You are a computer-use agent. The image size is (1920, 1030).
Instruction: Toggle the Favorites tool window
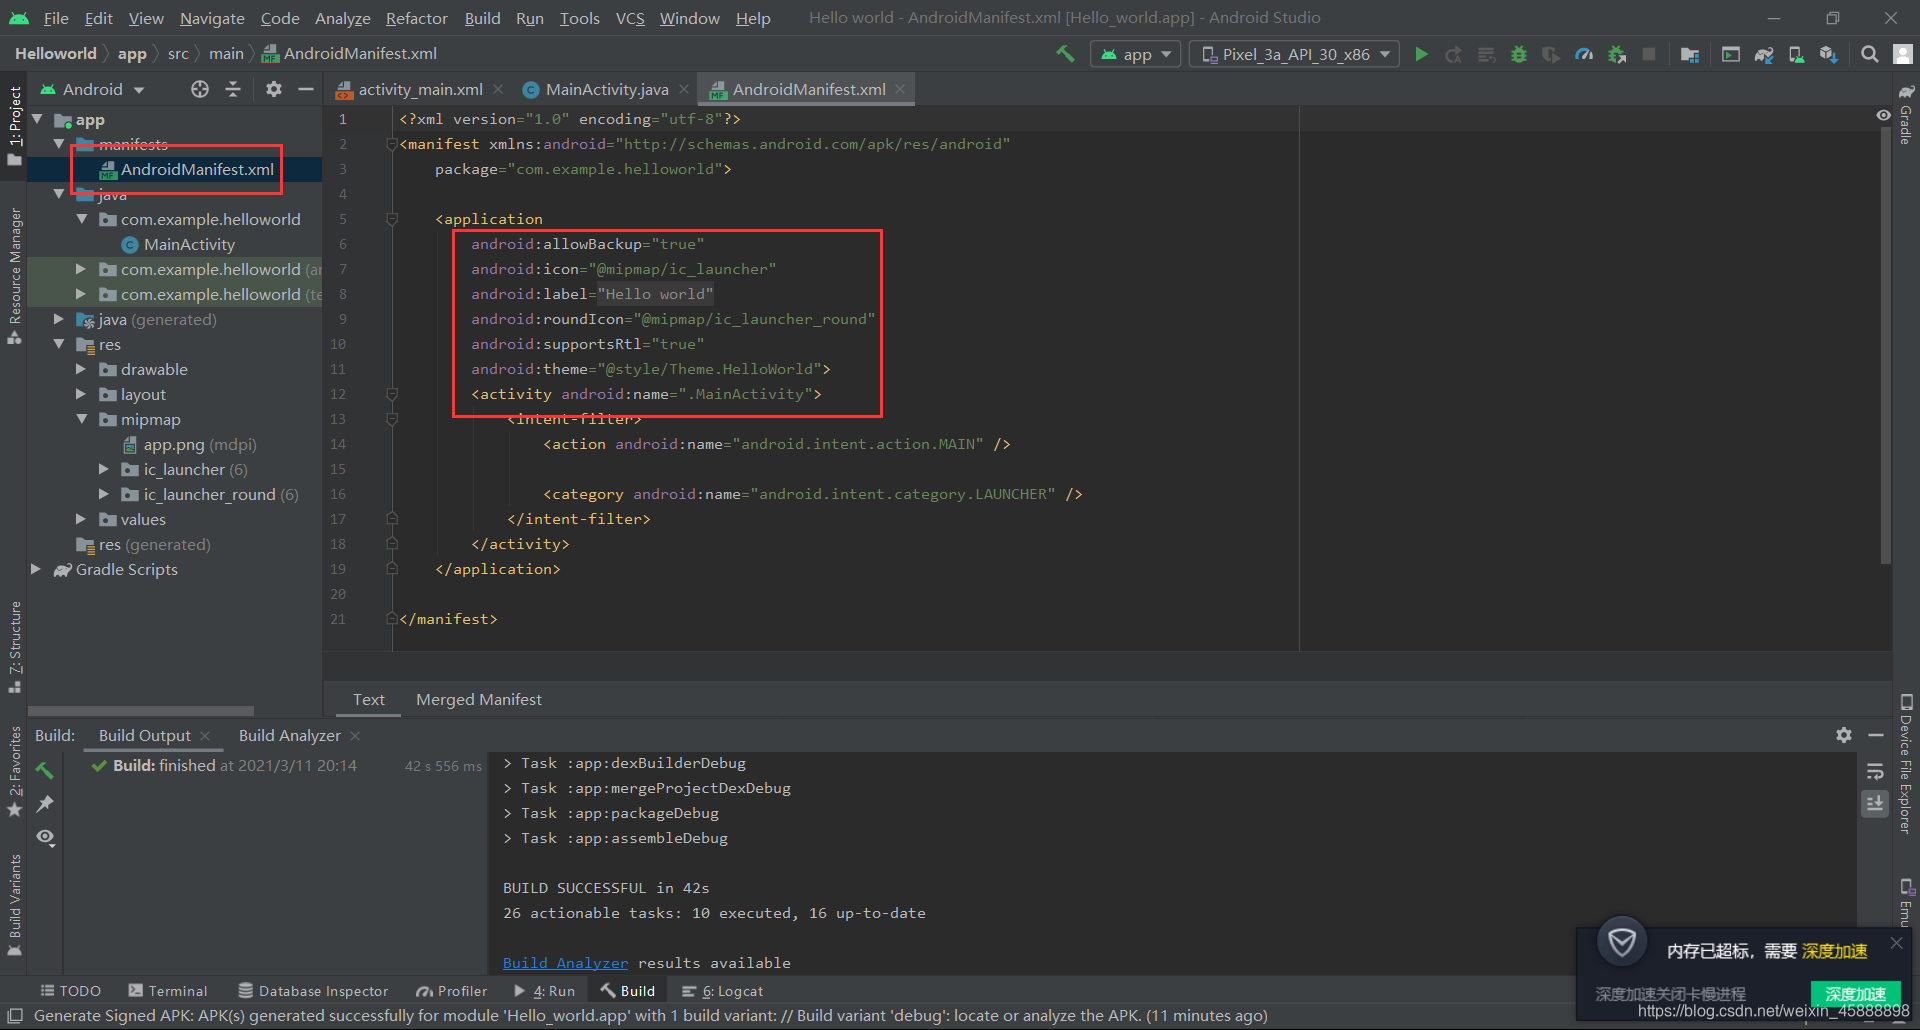tap(14, 770)
